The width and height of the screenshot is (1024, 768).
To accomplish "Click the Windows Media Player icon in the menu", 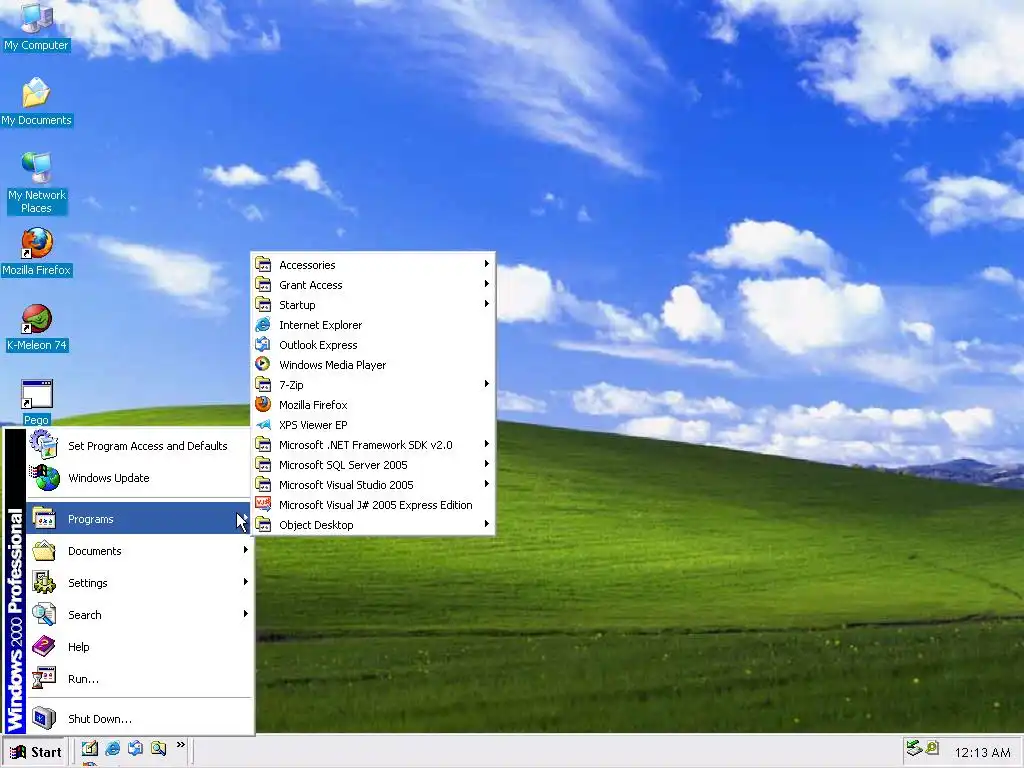I will [263, 364].
